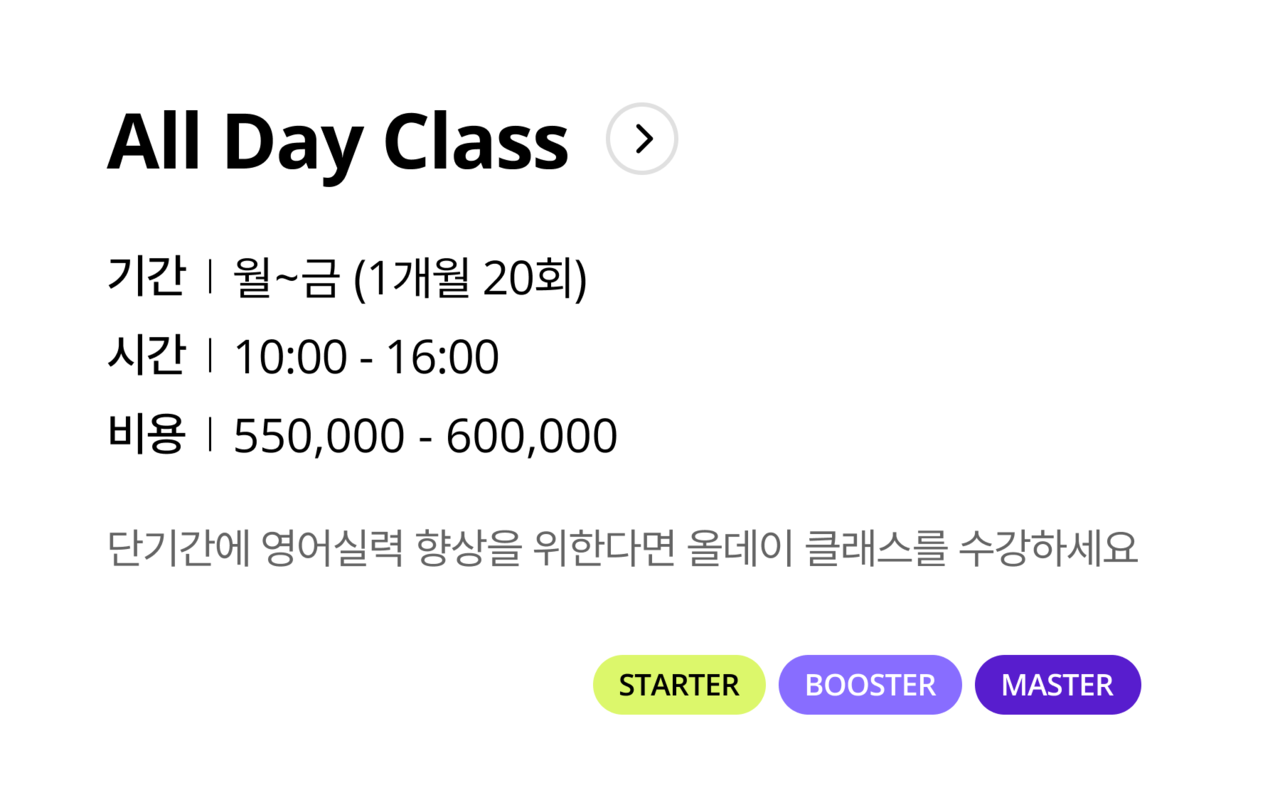Click the 시간 label
The height and width of the screenshot is (800, 1280).
coord(146,356)
